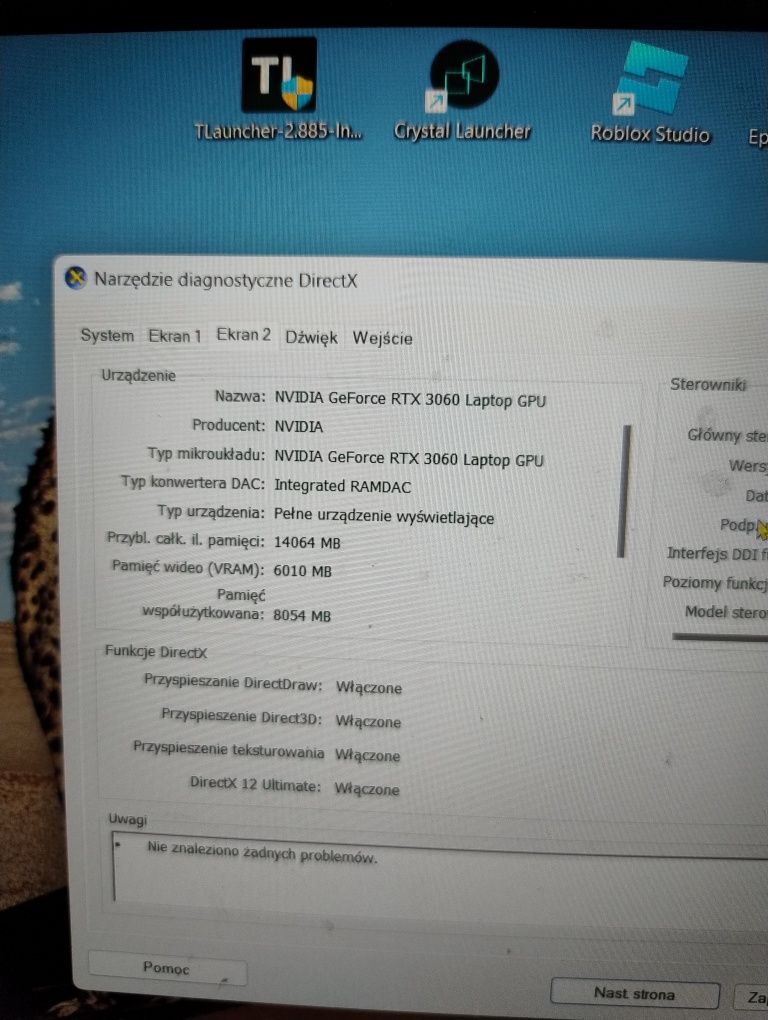
Task: Click the Nie znaleziono żadnych problemów note
Action: click(x=262, y=852)
